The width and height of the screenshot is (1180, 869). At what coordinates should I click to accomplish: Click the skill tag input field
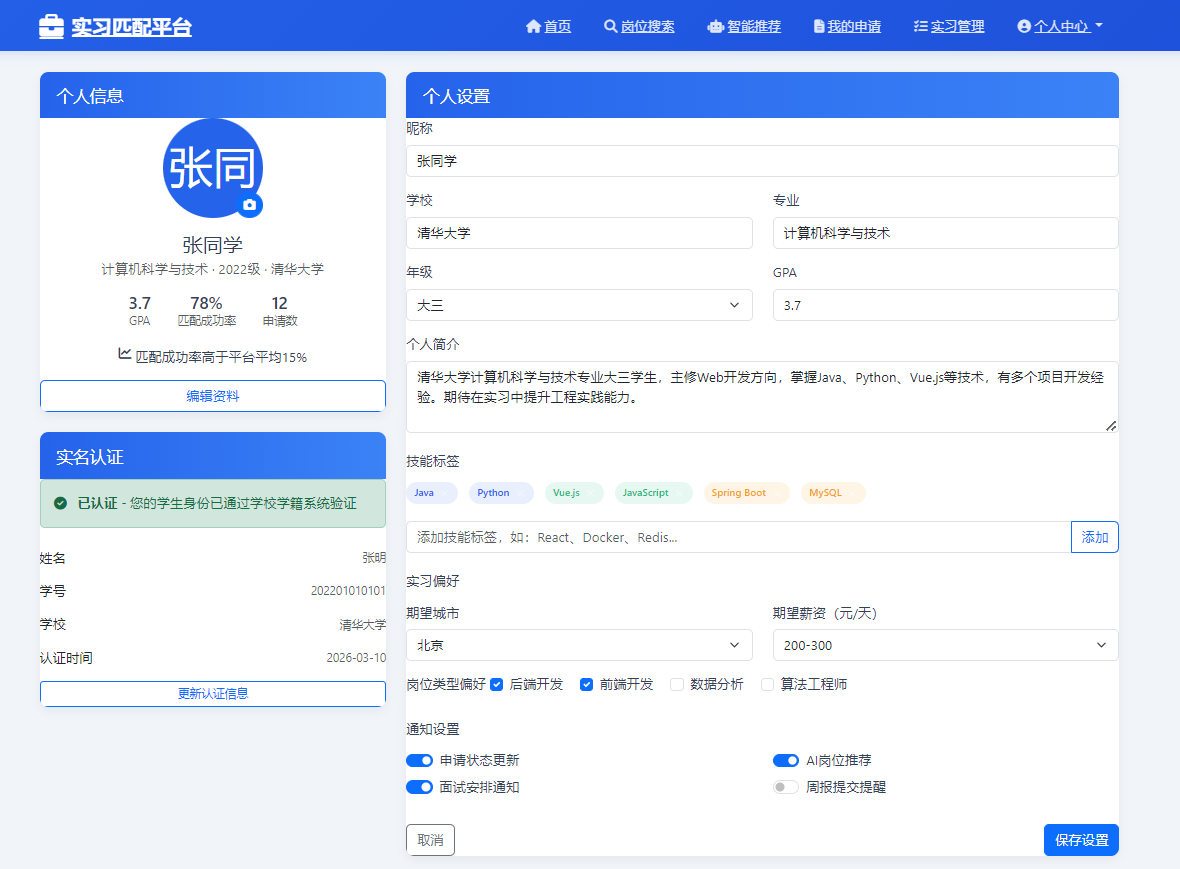(x=700, y=537)
